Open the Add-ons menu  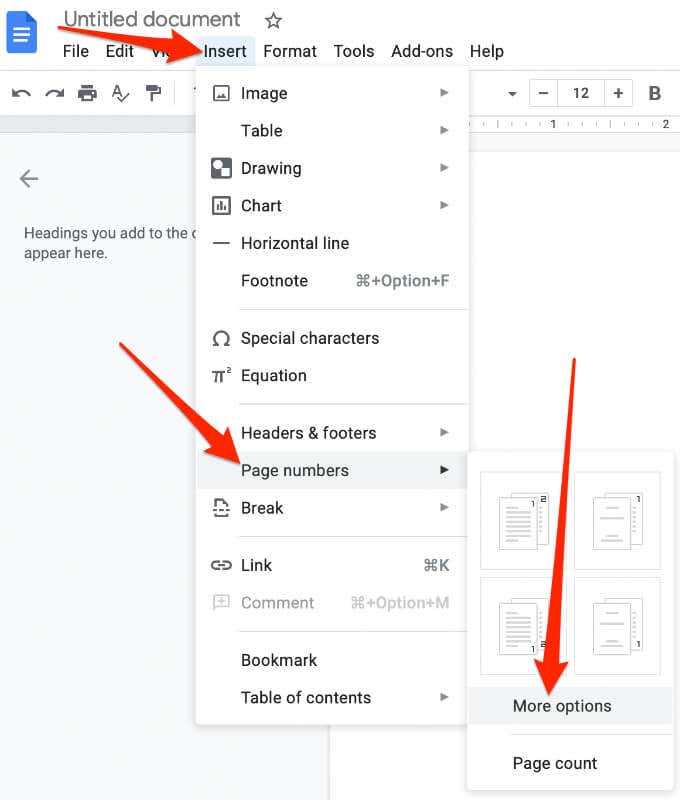tap(422, 51)
